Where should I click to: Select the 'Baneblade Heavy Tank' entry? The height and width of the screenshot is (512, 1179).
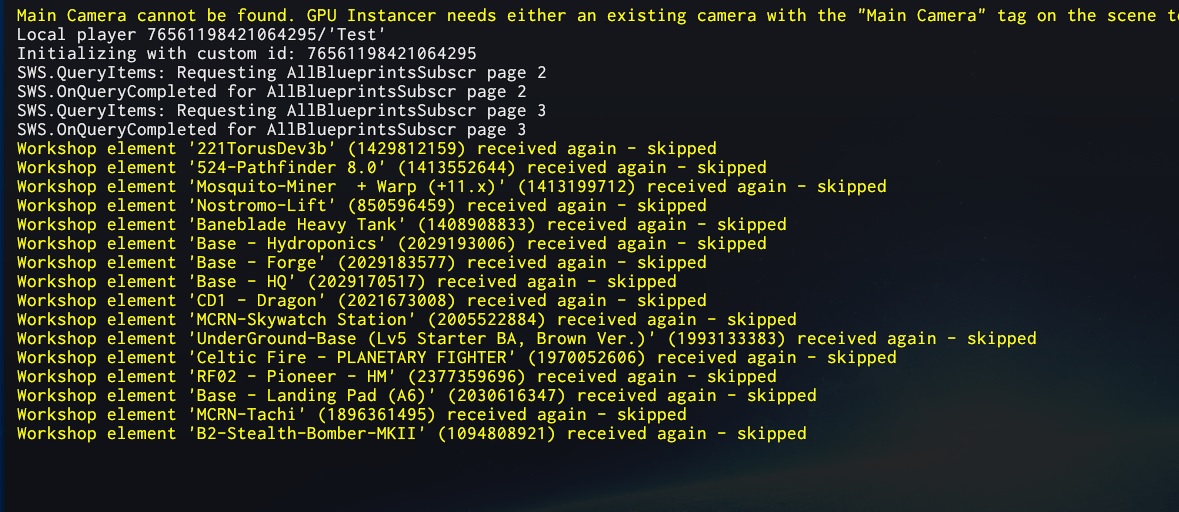[402, 225]
